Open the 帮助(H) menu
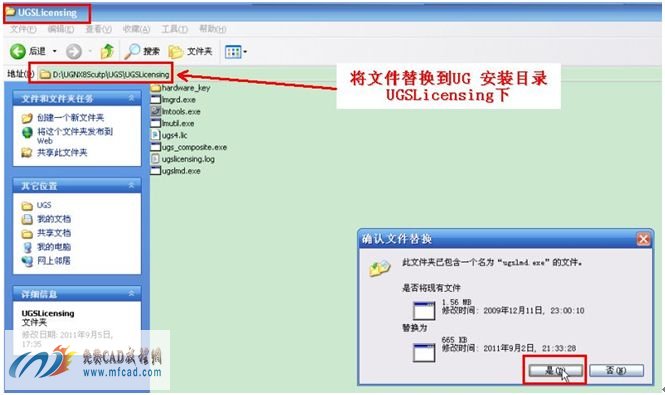 (212, 29)
